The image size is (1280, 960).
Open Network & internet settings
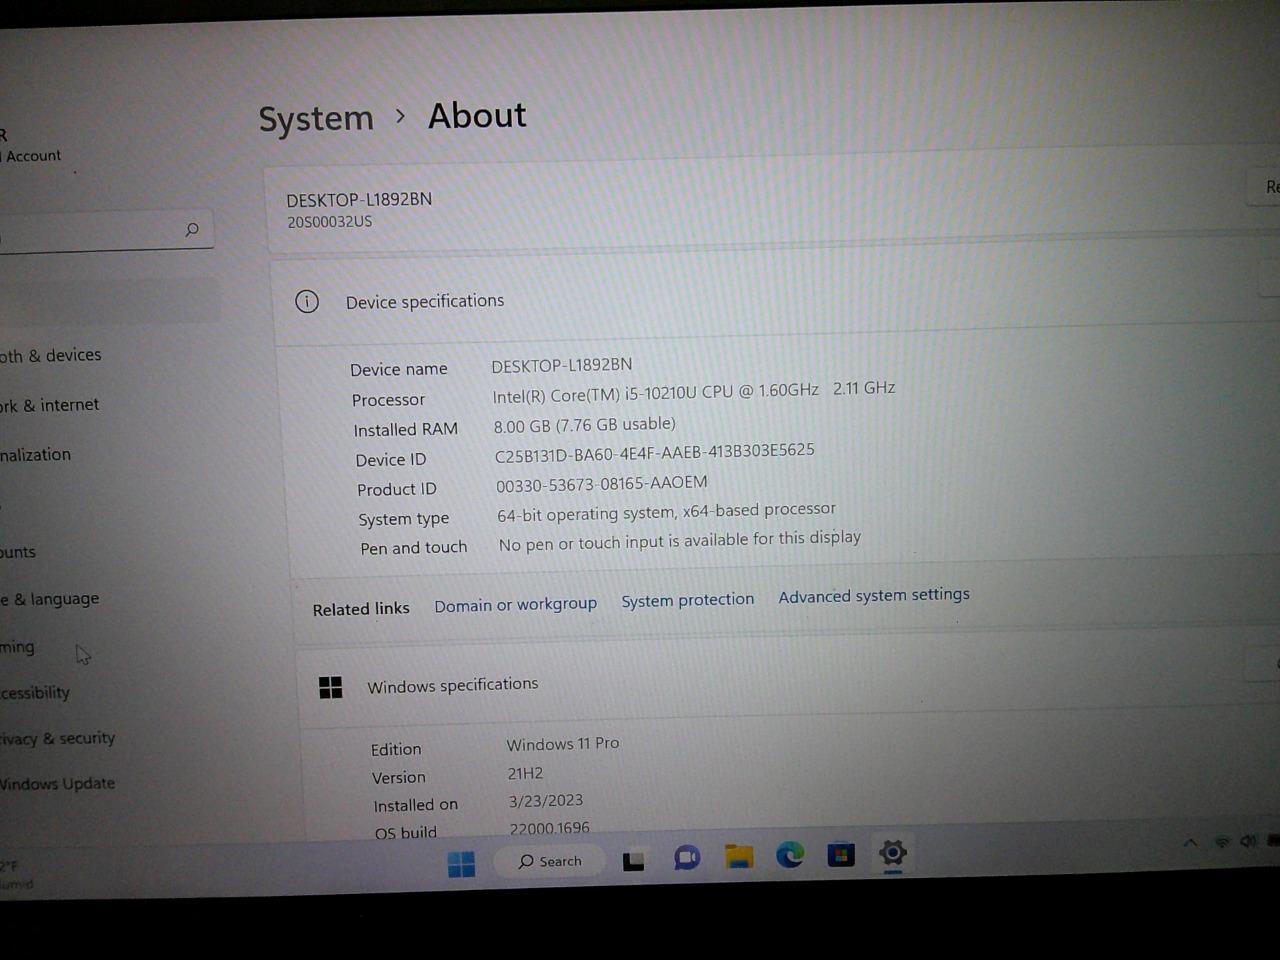50,405
